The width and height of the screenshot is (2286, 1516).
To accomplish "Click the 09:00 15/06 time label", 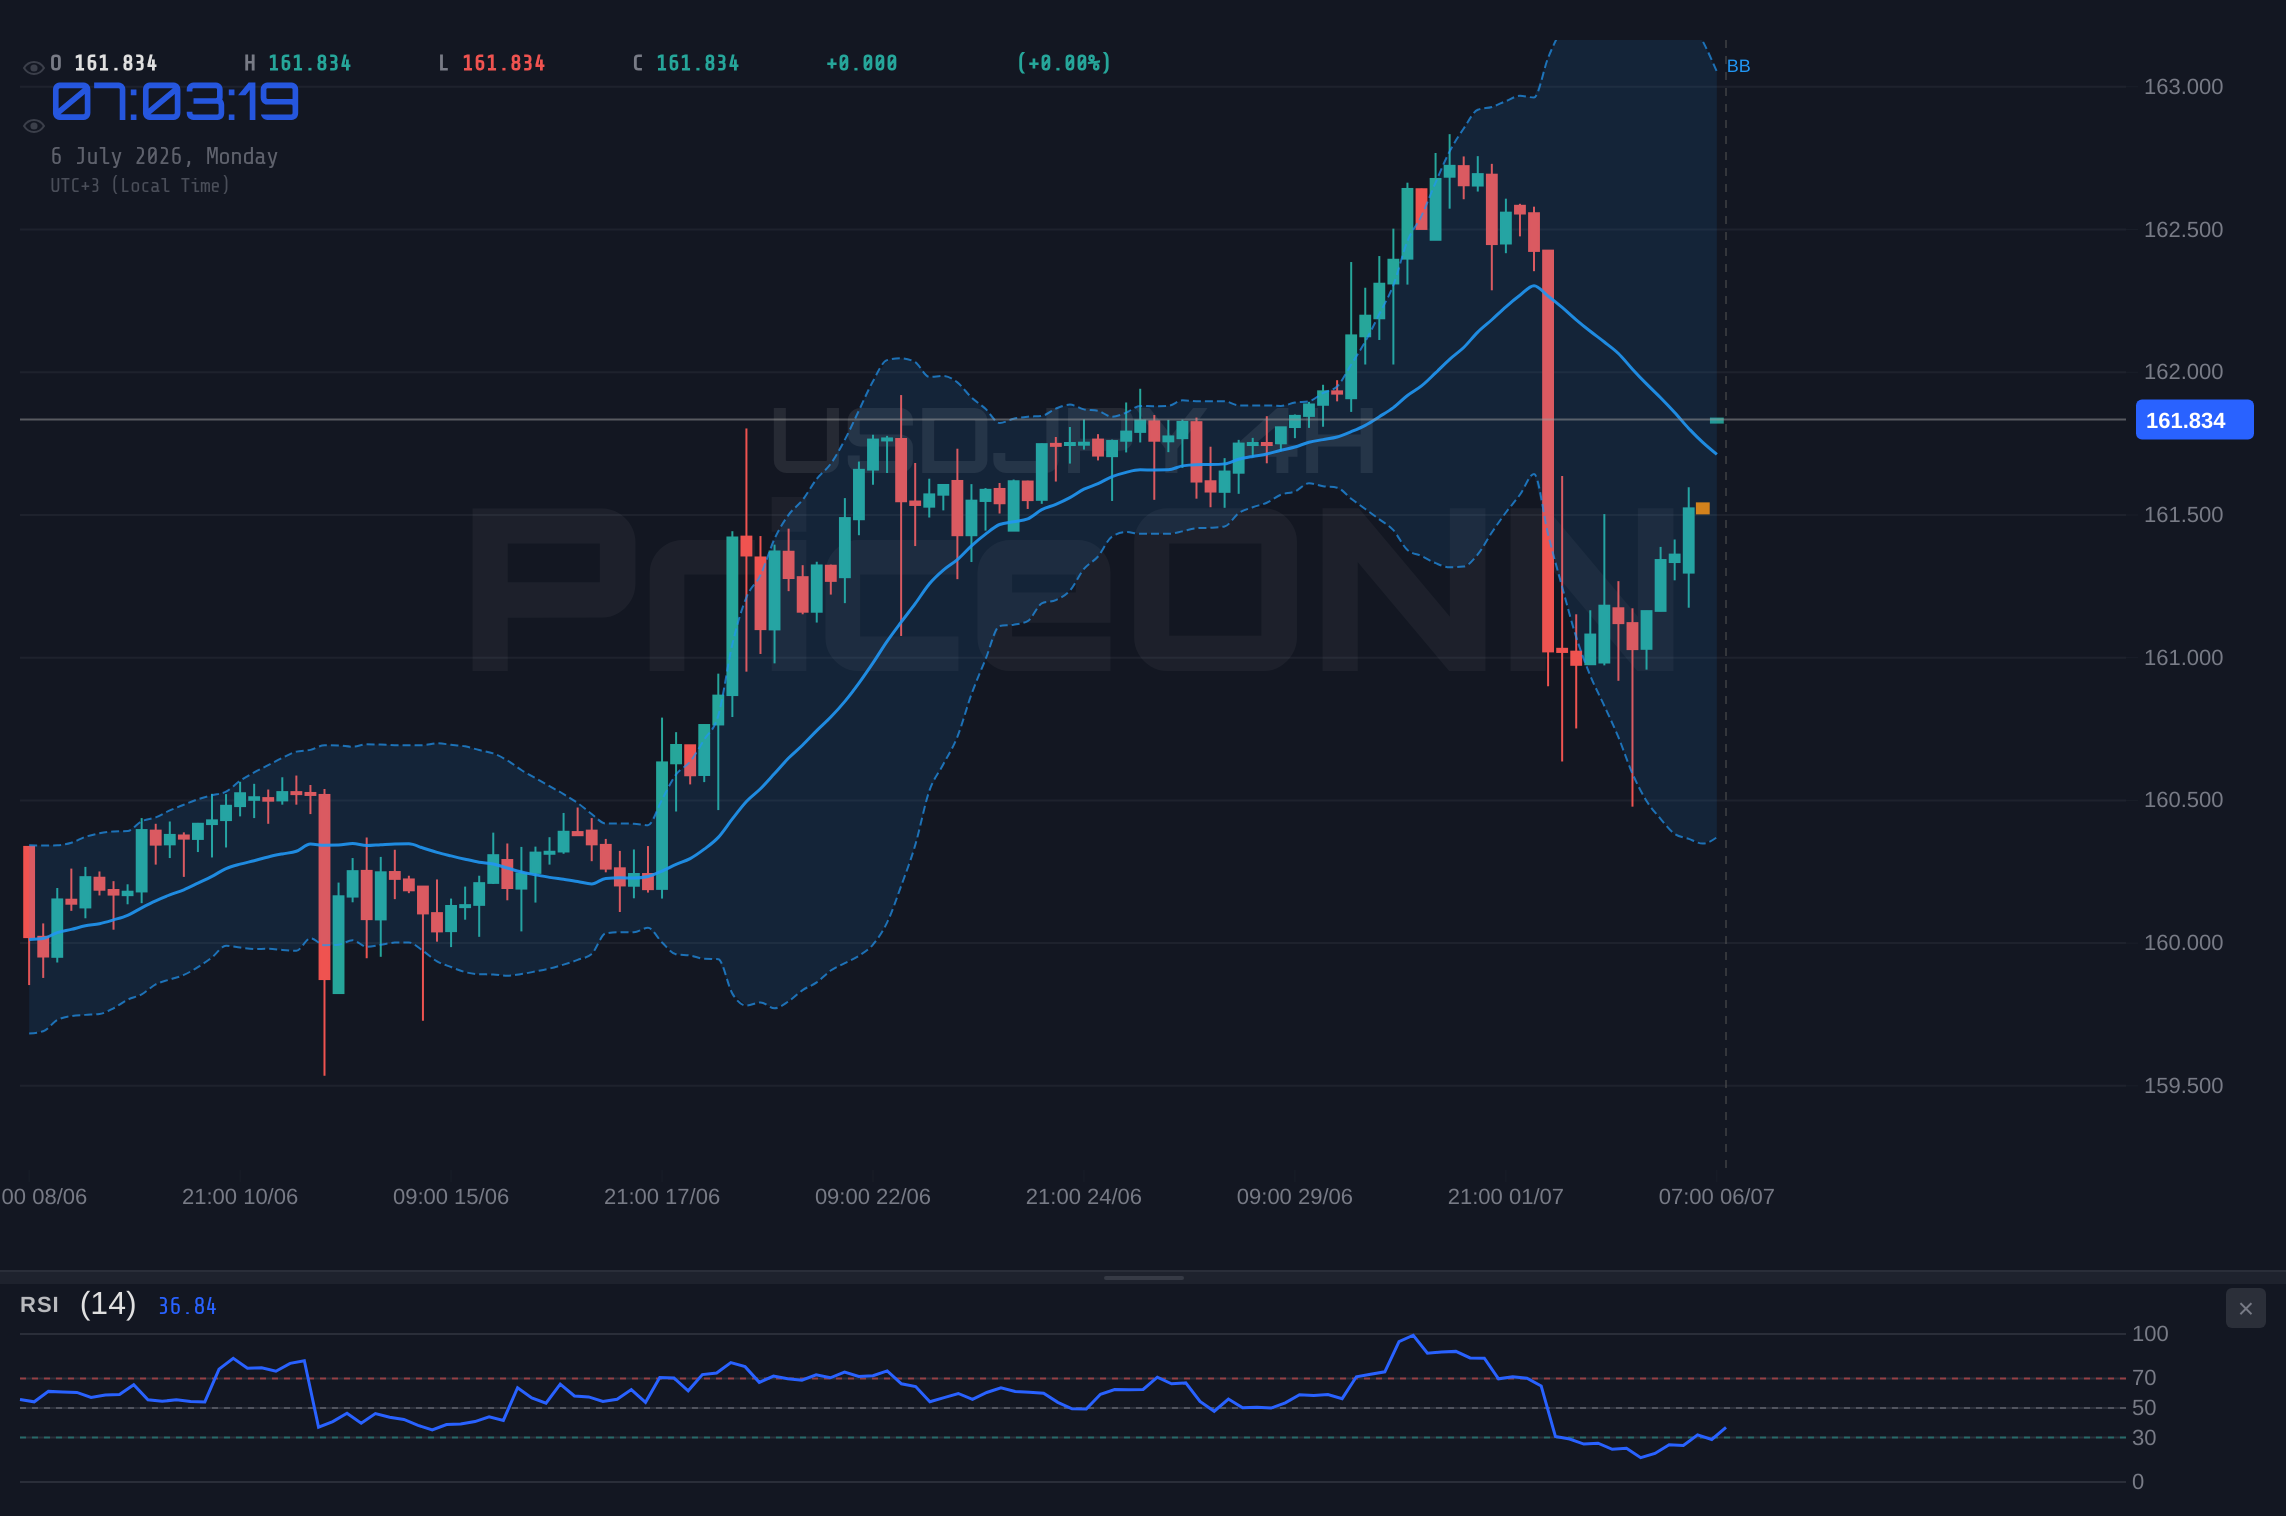I will [x=451, y=1197].
